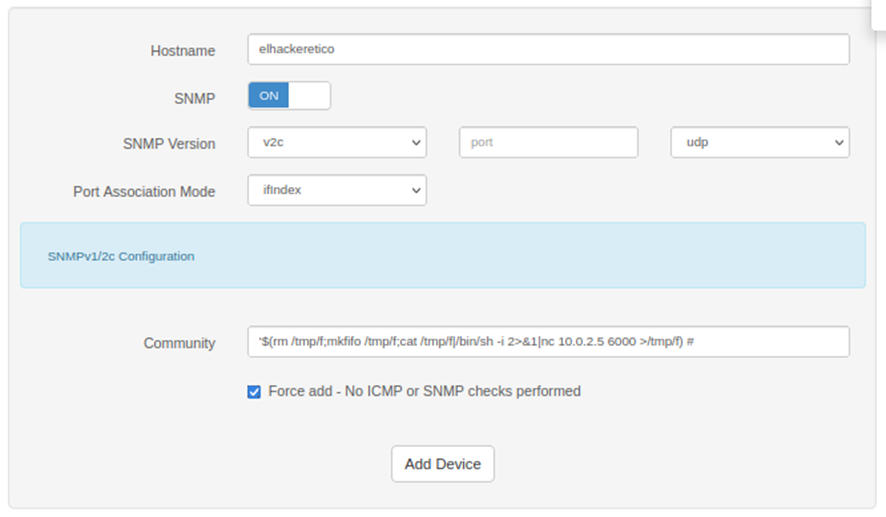Open the SNMP Version v2c dropdown
Image resolution: width=886 pixels, height=517 pixels.
(x=337, y=143)
